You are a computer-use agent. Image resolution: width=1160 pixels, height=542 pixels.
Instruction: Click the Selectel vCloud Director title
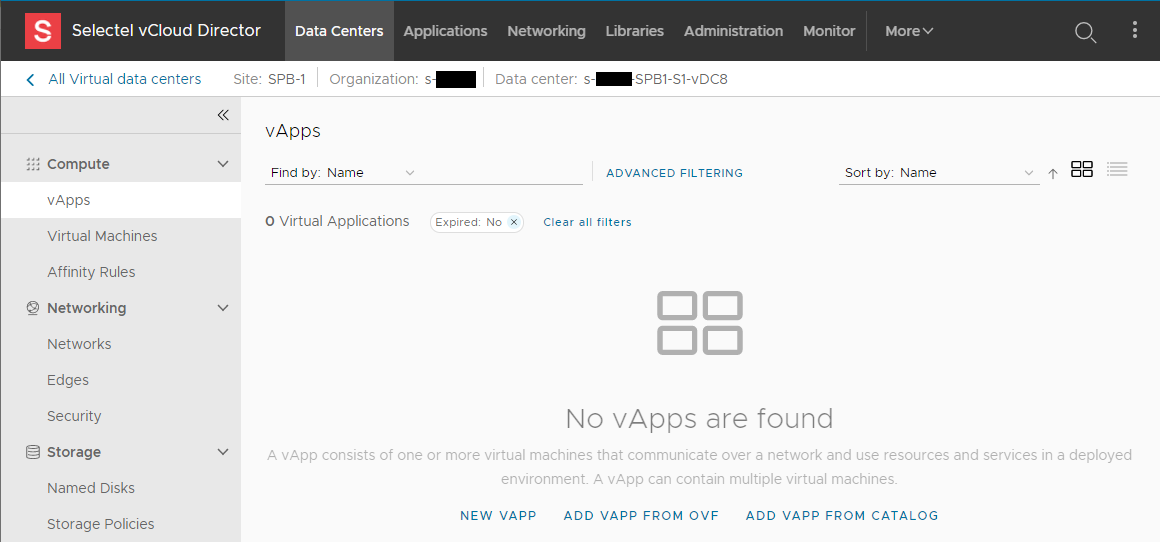(x=166, y=30)
